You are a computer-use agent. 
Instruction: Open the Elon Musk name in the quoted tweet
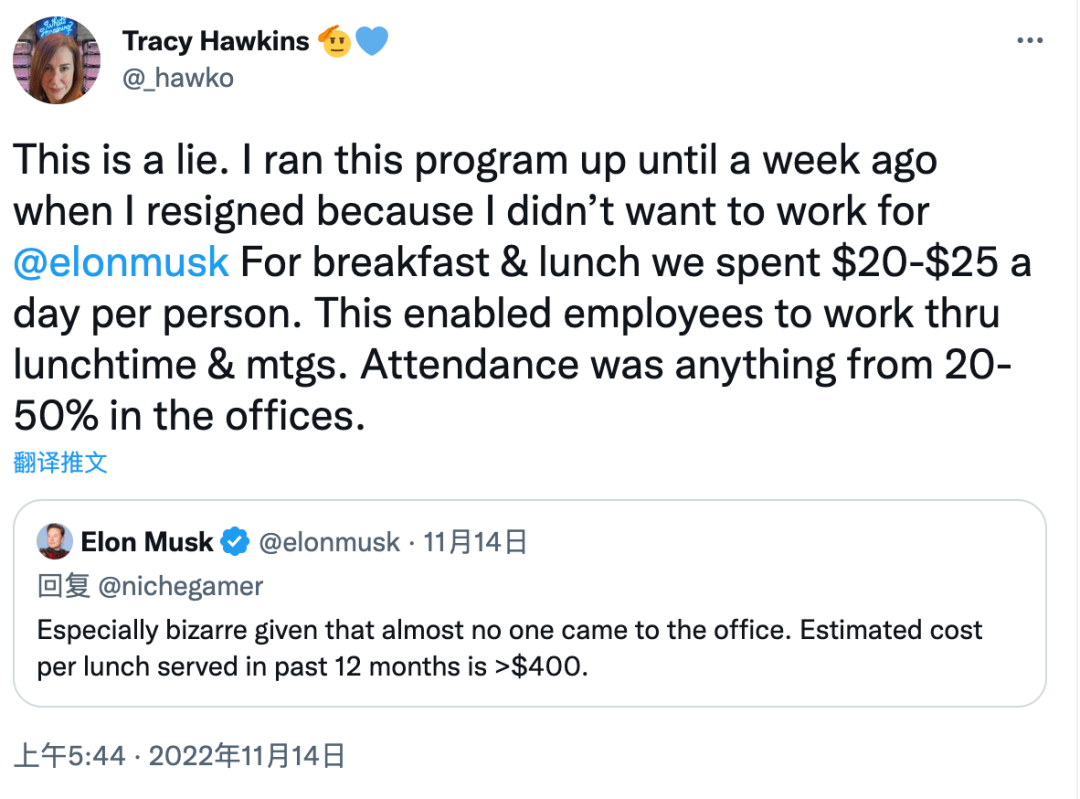coord(146,542)
